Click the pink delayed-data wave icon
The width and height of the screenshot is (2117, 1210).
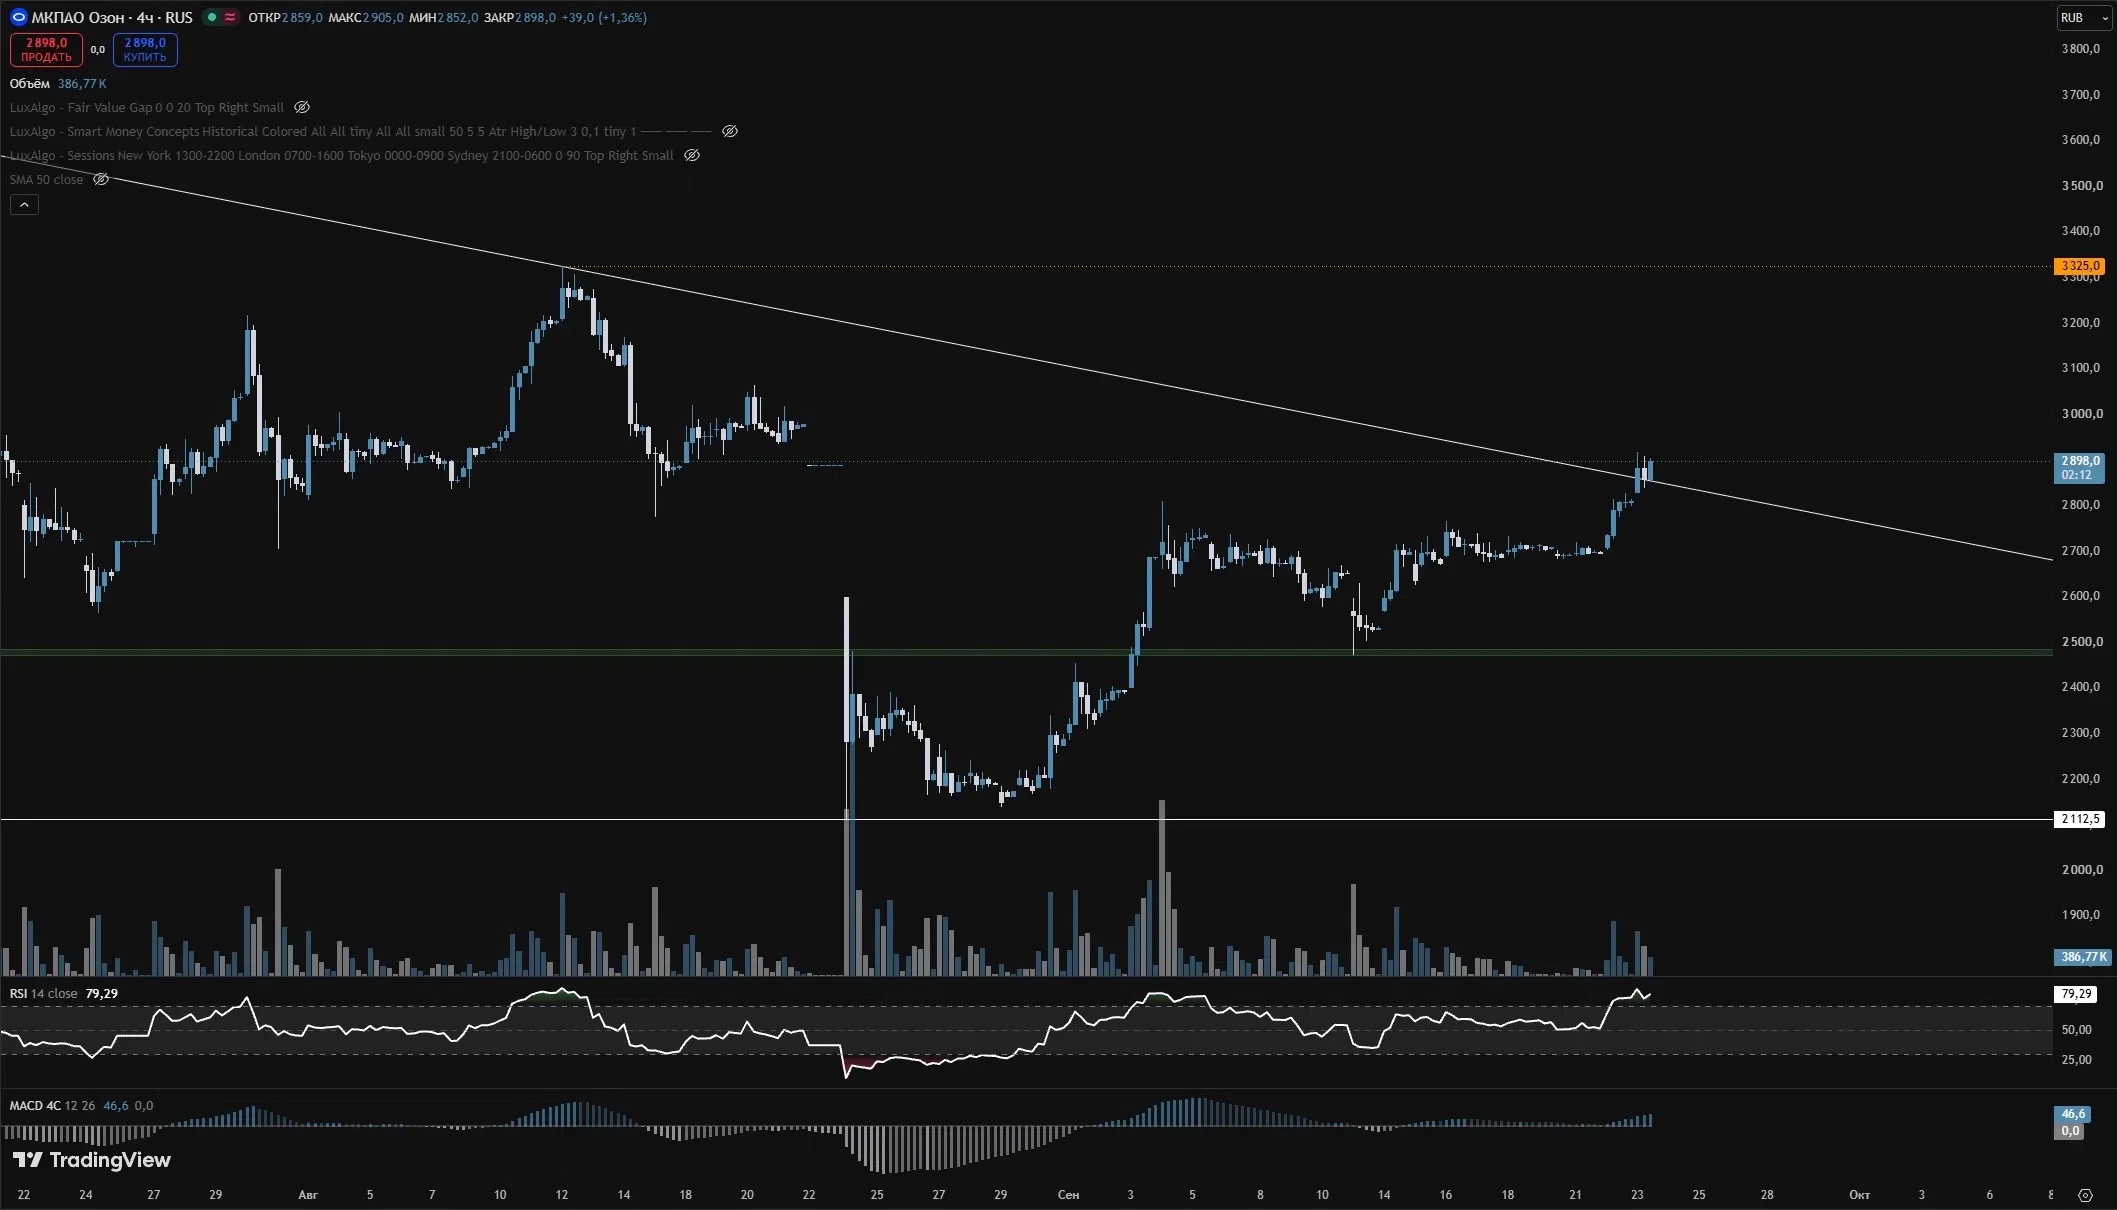tap(230, 17)
